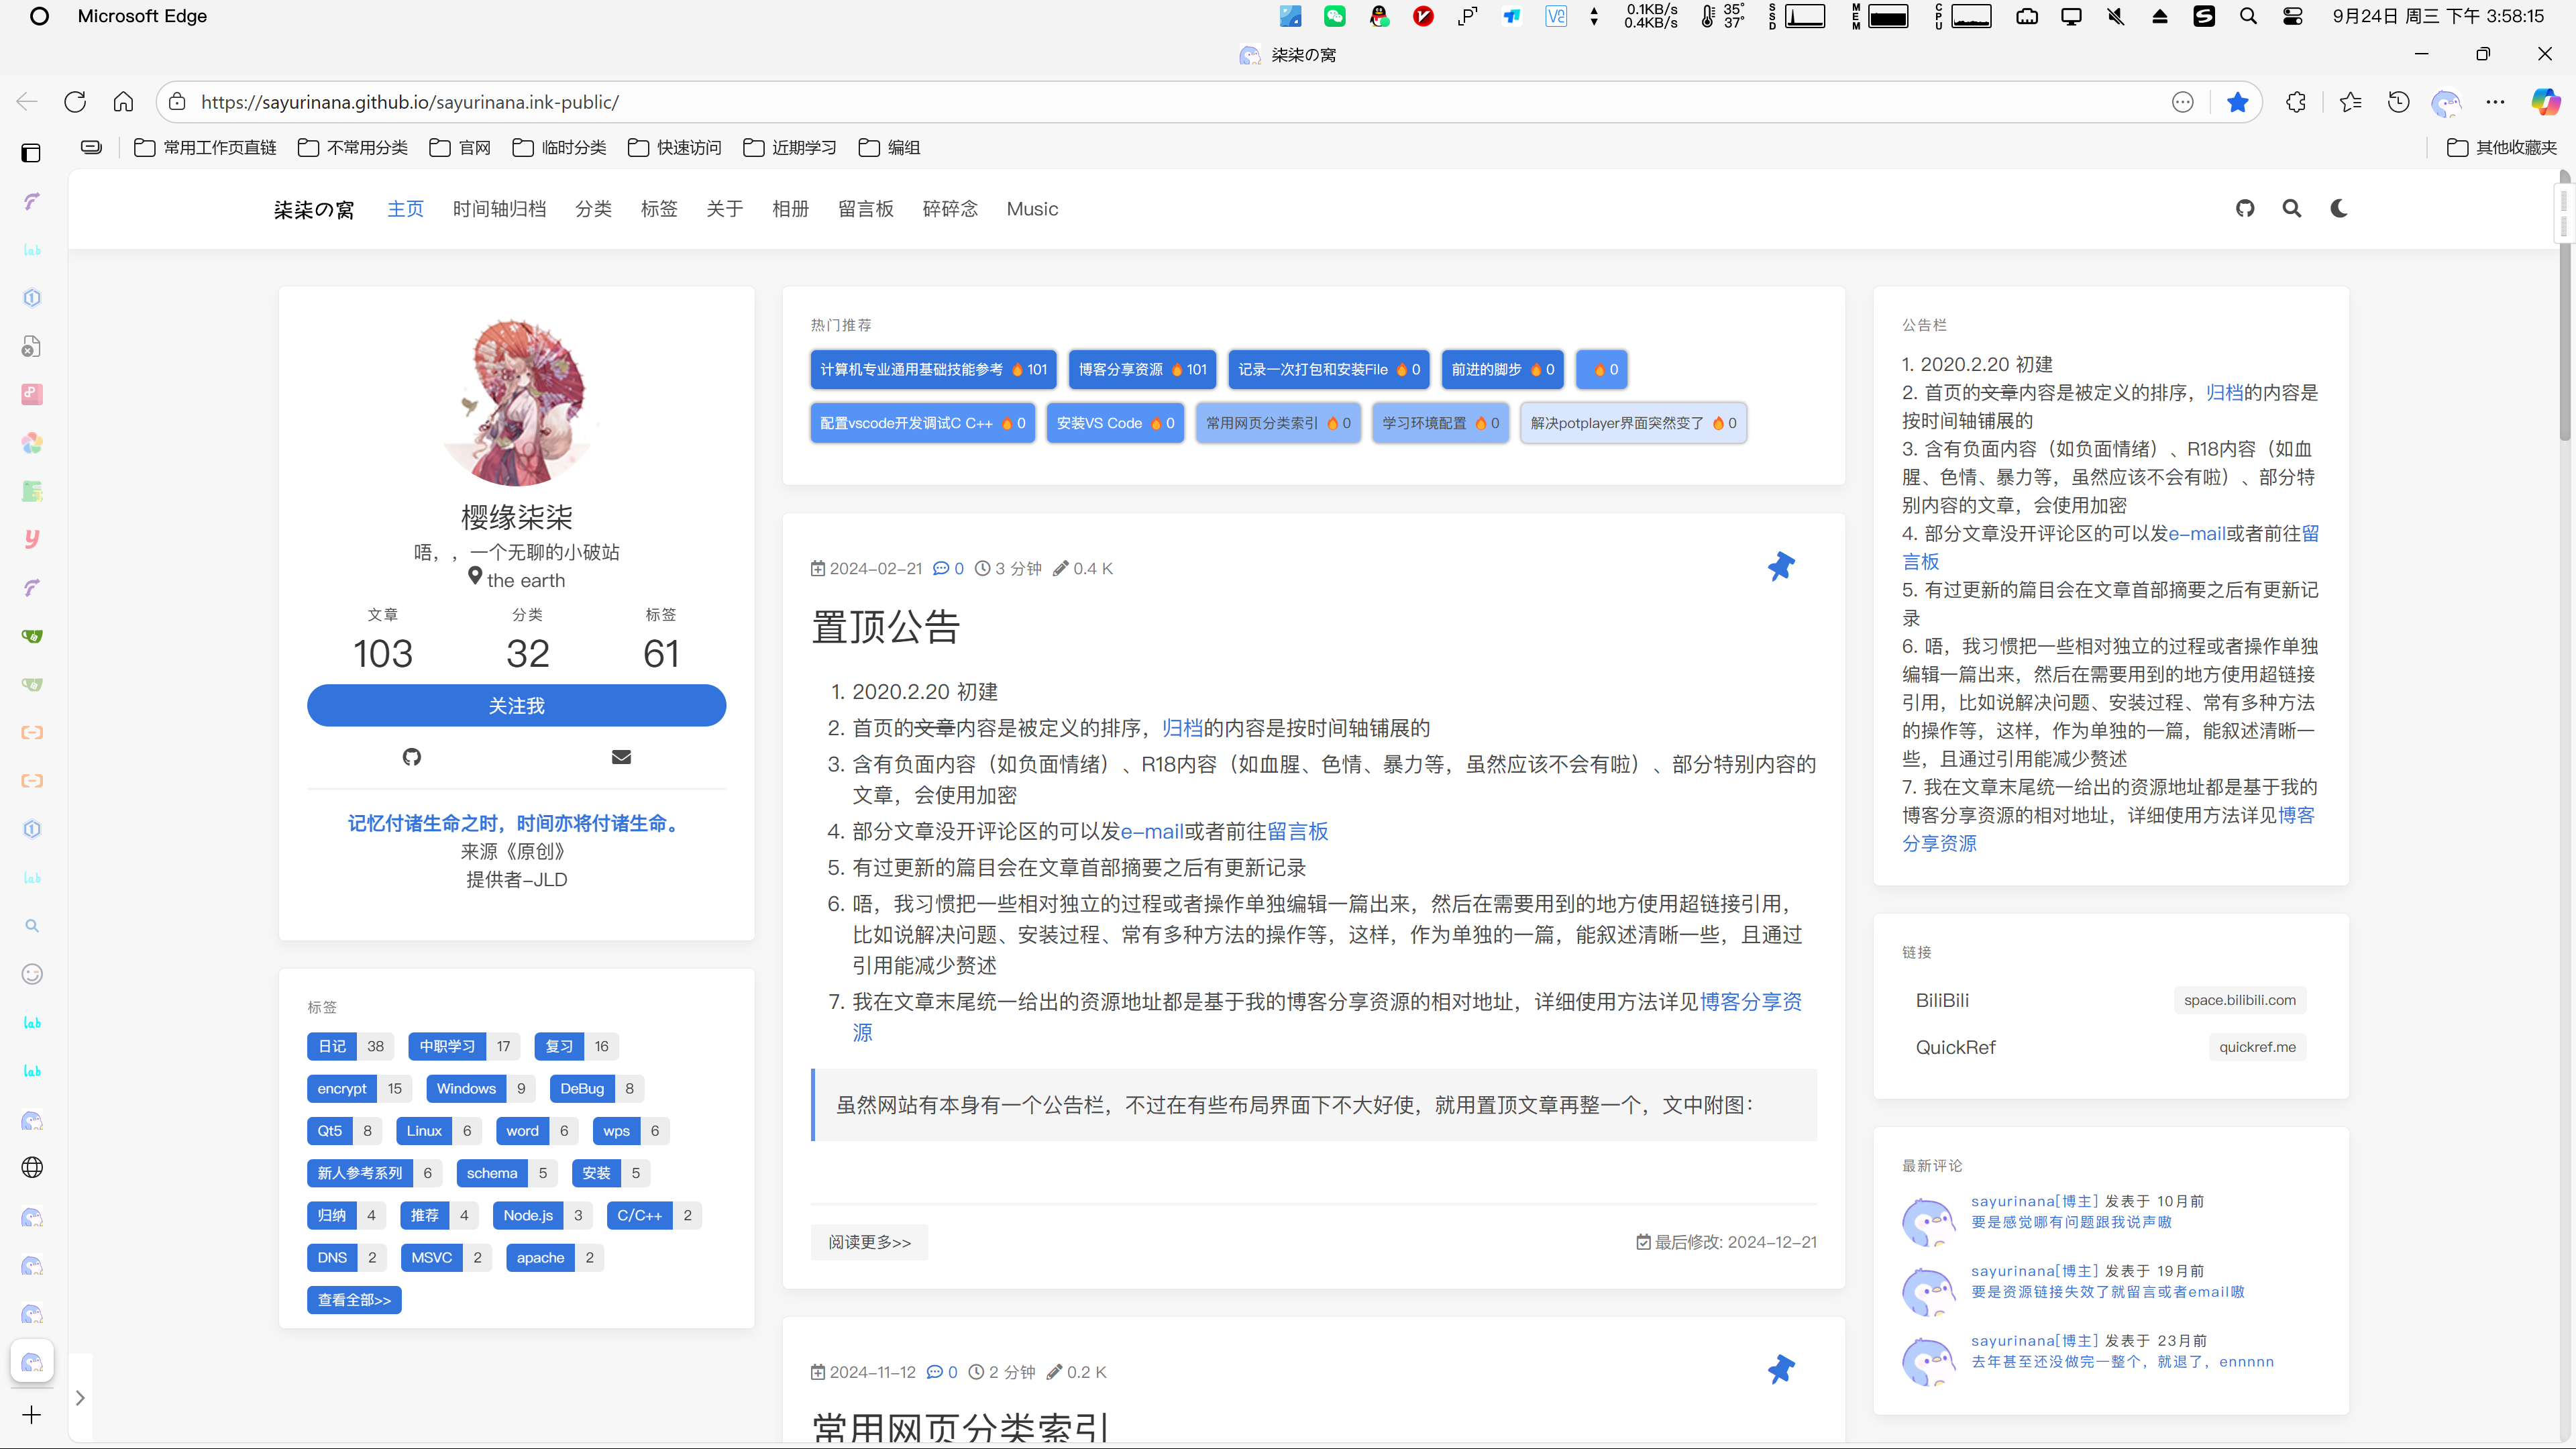The height and width of the screenshot is (1449, 2576).
Task: Toggle dark mode moon icon
Action: [2338, 209]
